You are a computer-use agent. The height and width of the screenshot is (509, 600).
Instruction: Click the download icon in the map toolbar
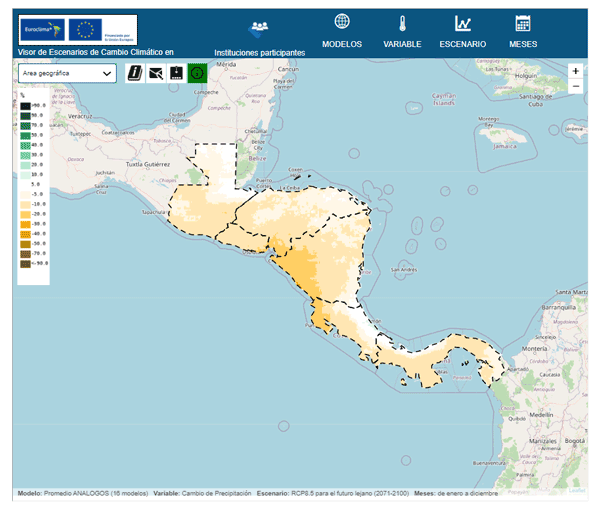176,72
